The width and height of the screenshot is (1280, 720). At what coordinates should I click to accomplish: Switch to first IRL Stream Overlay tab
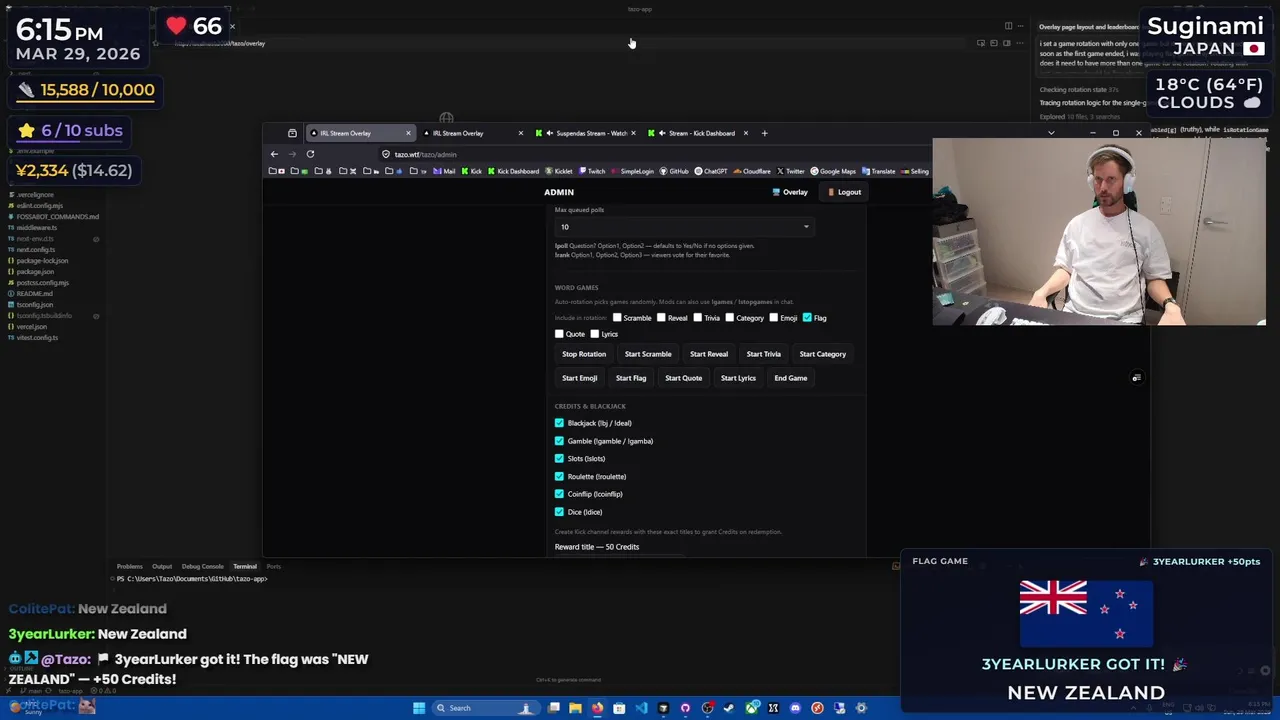pos(360,133)
